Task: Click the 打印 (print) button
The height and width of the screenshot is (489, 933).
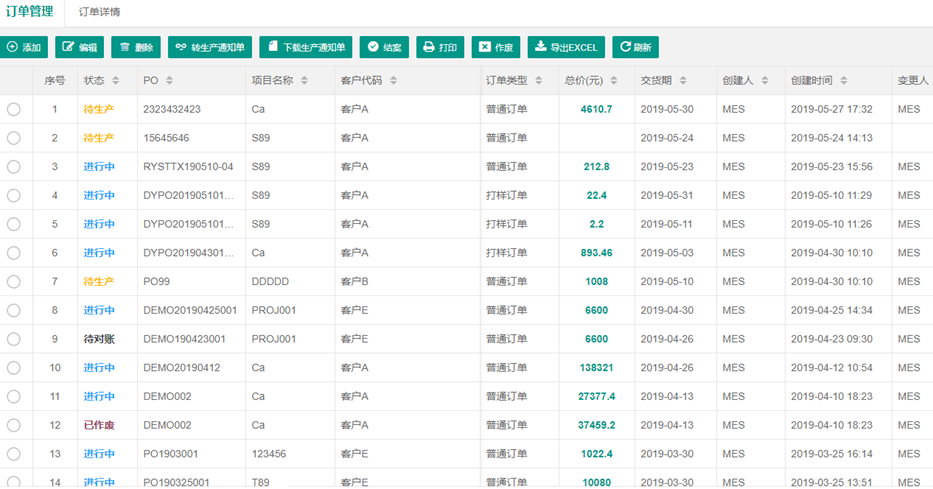Action: coord(440,47)
